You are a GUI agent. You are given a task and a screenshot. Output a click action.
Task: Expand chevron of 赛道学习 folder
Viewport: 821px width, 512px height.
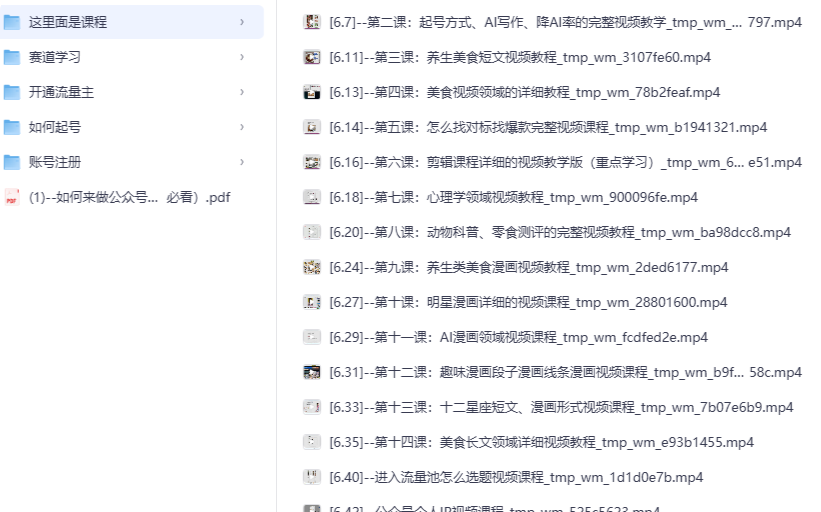pos(242,57)
